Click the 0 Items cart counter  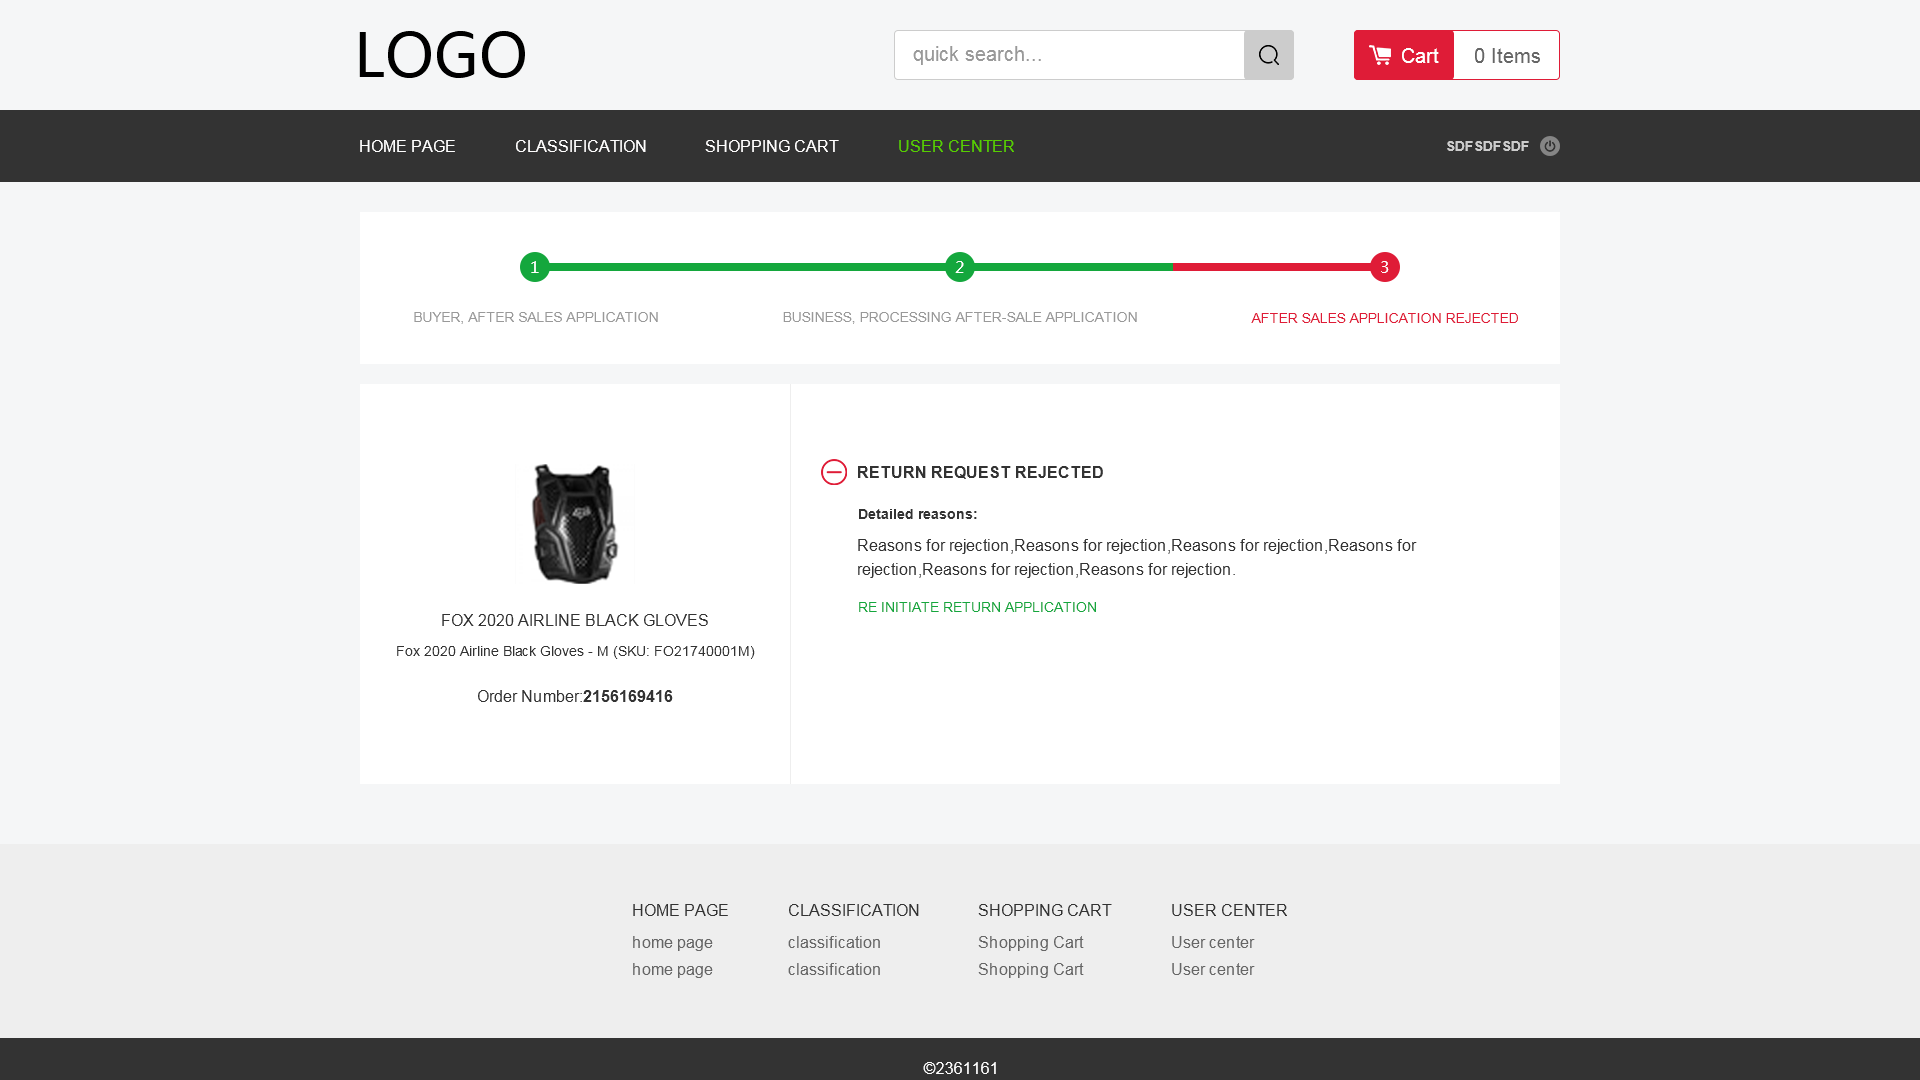point(1506,56)
